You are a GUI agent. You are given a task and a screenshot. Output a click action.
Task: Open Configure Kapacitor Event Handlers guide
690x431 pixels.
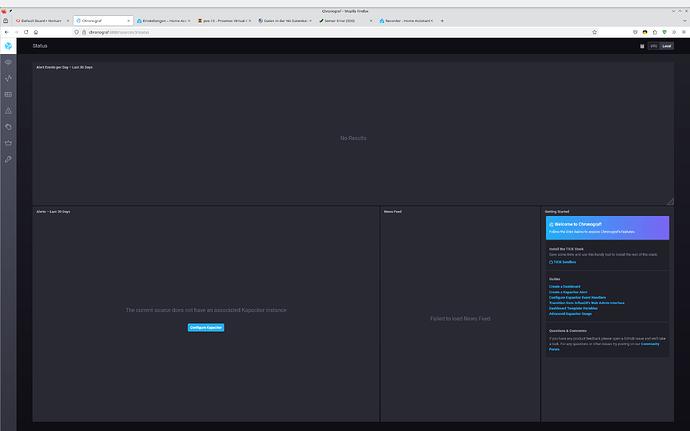pos(577,298)
